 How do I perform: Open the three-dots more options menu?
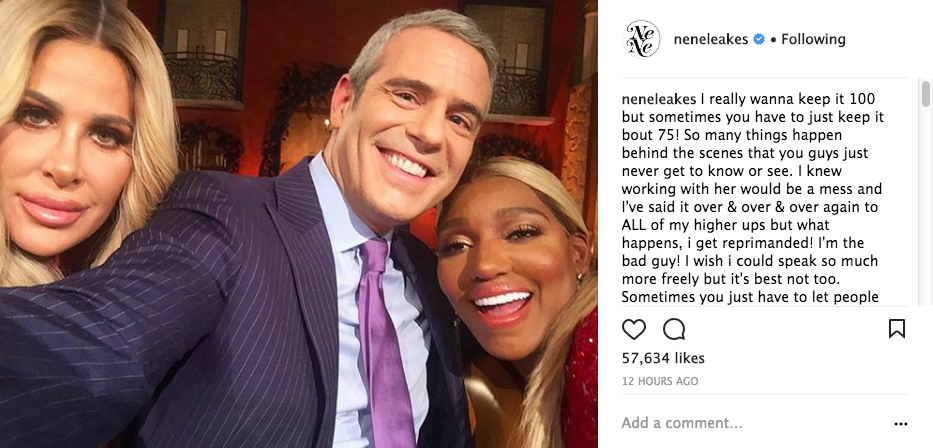click(x=901, y=424)
